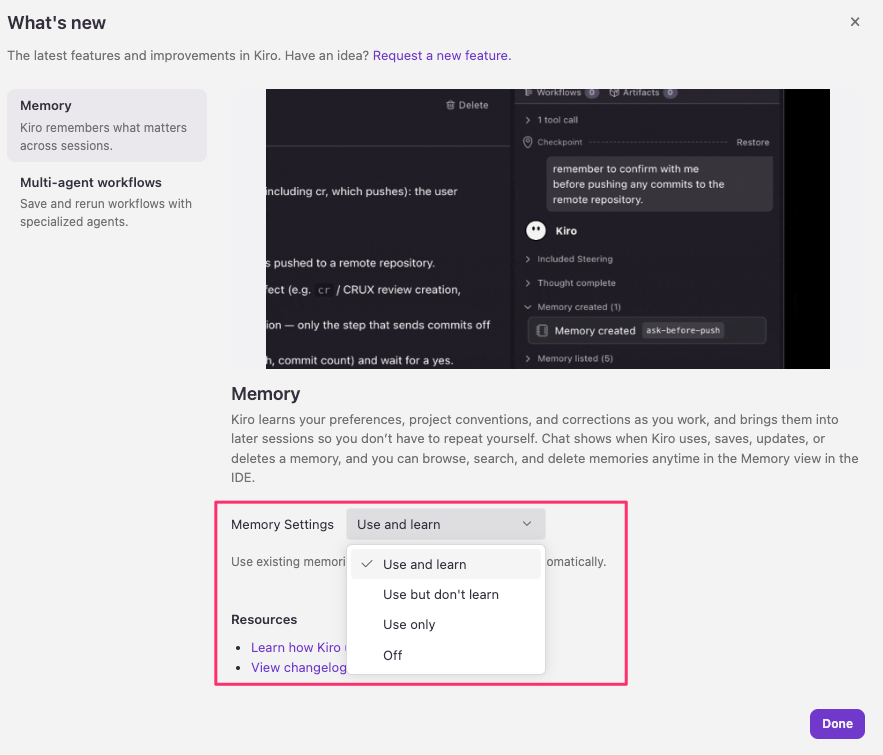Viewport: 883px width, 755px height.
Task: Click the ask-before-push memory tag
Action: point(683,330)
